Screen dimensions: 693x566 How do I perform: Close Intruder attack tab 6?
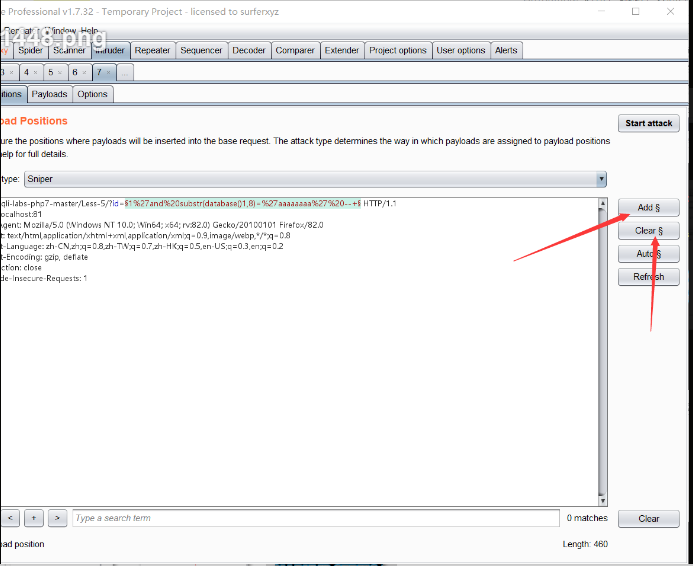pos(84,72)
